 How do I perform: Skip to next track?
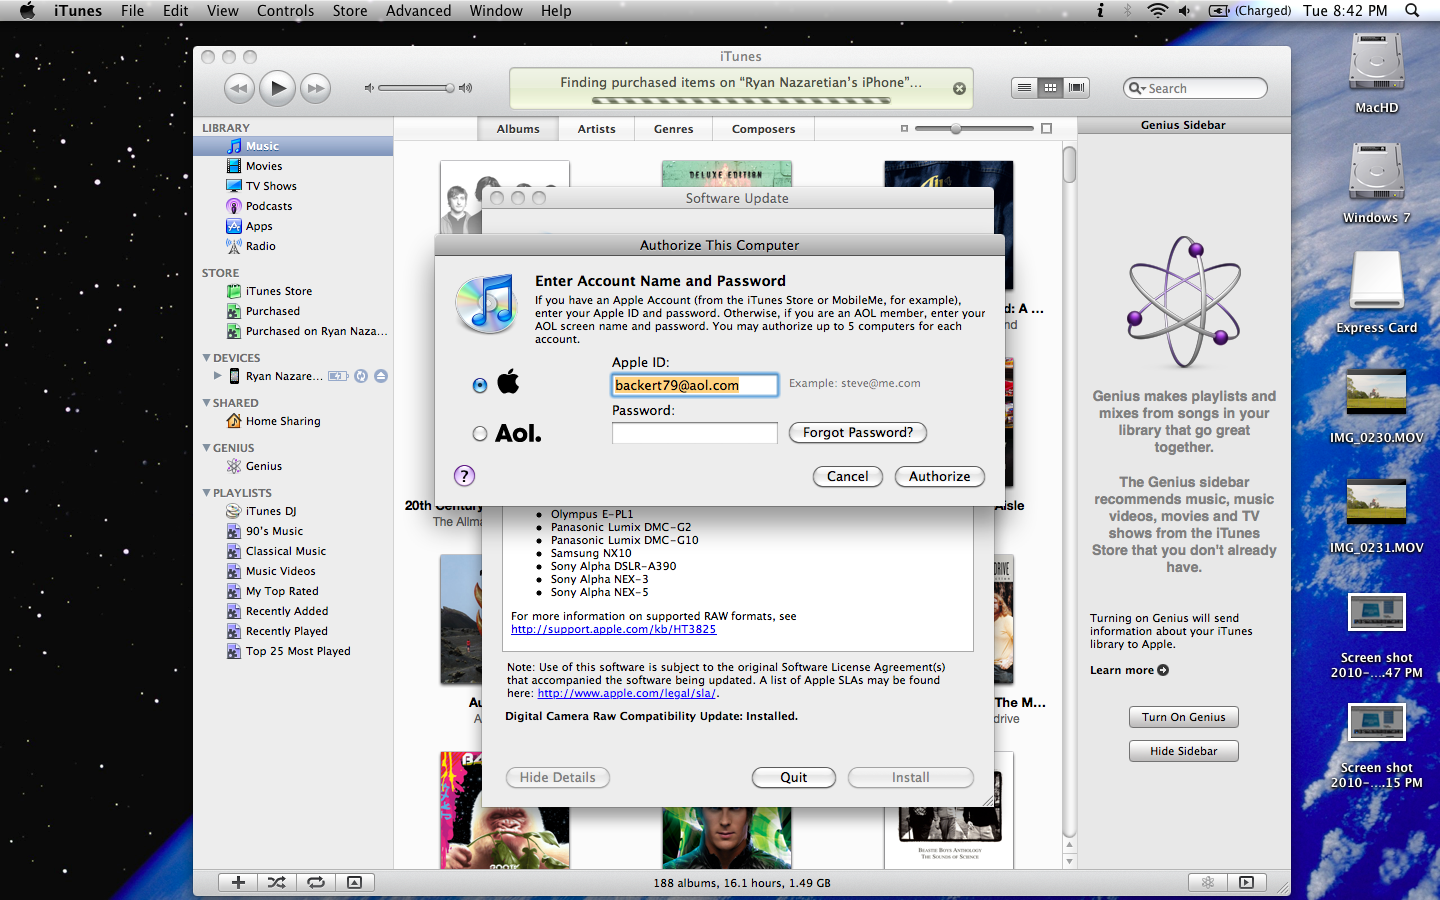316,88
